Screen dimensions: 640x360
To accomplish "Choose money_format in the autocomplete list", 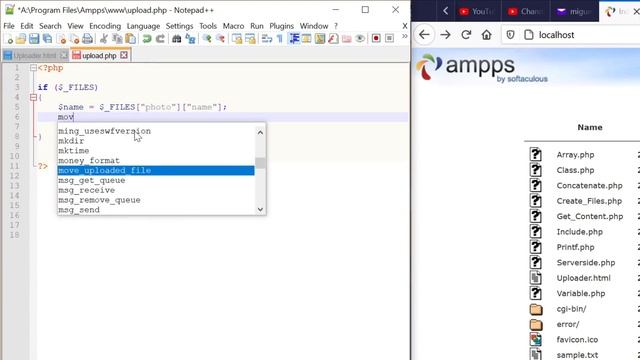I will [156, 160].
